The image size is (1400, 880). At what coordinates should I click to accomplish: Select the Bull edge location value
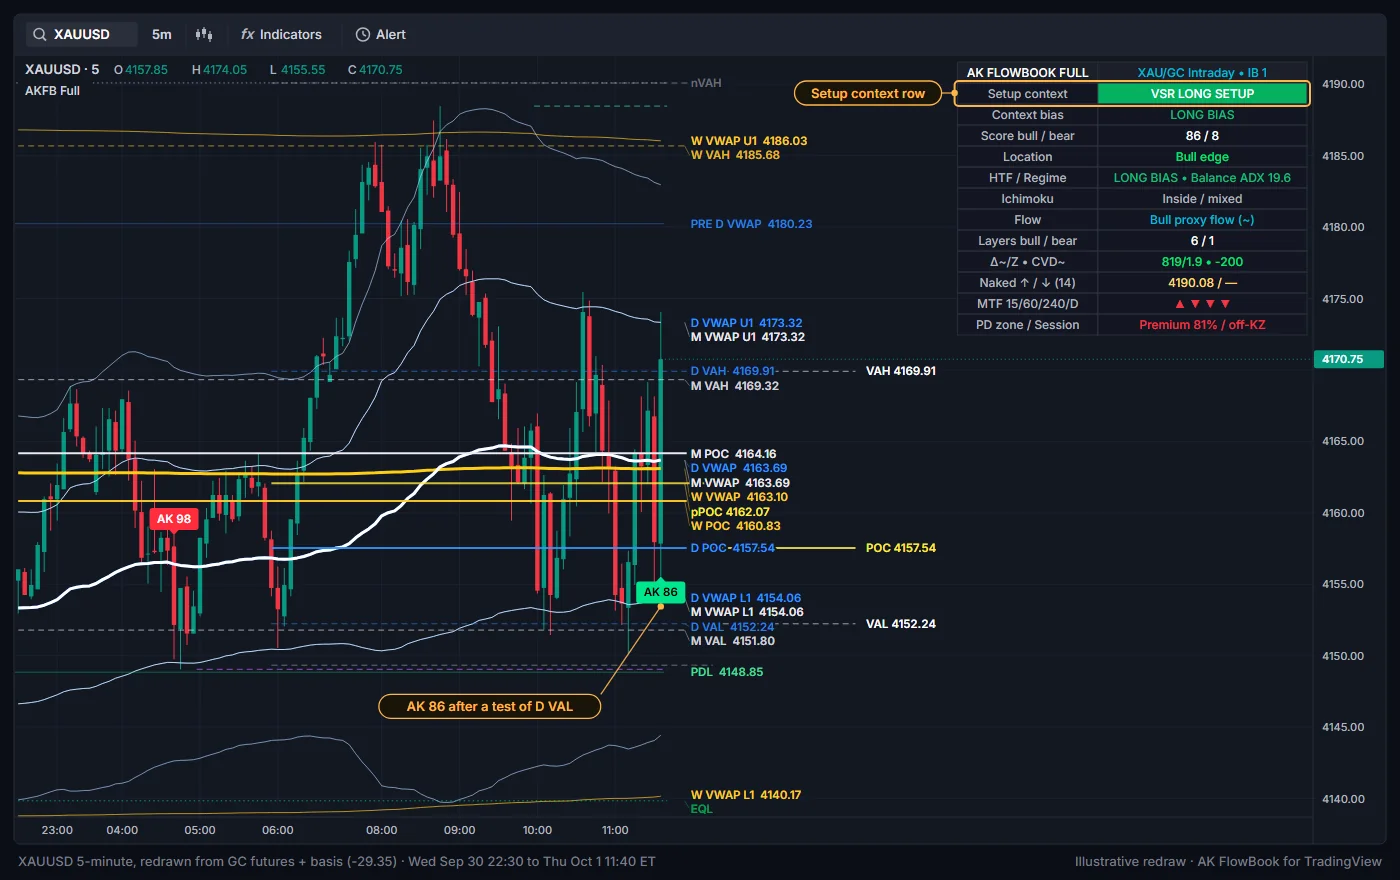tap(1202, 157)
